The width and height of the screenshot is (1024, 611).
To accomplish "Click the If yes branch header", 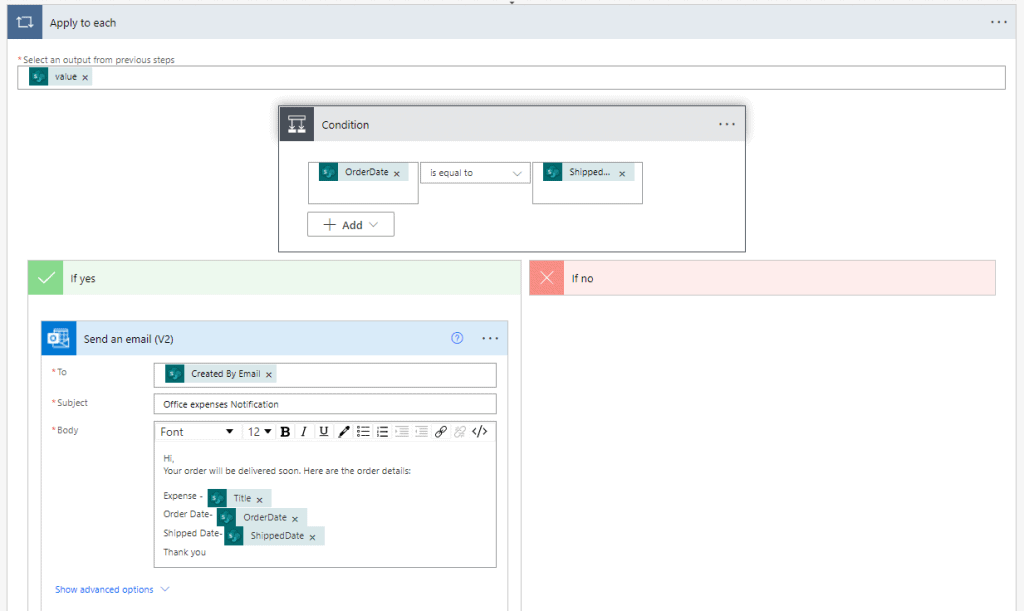I will click(274, 278).
